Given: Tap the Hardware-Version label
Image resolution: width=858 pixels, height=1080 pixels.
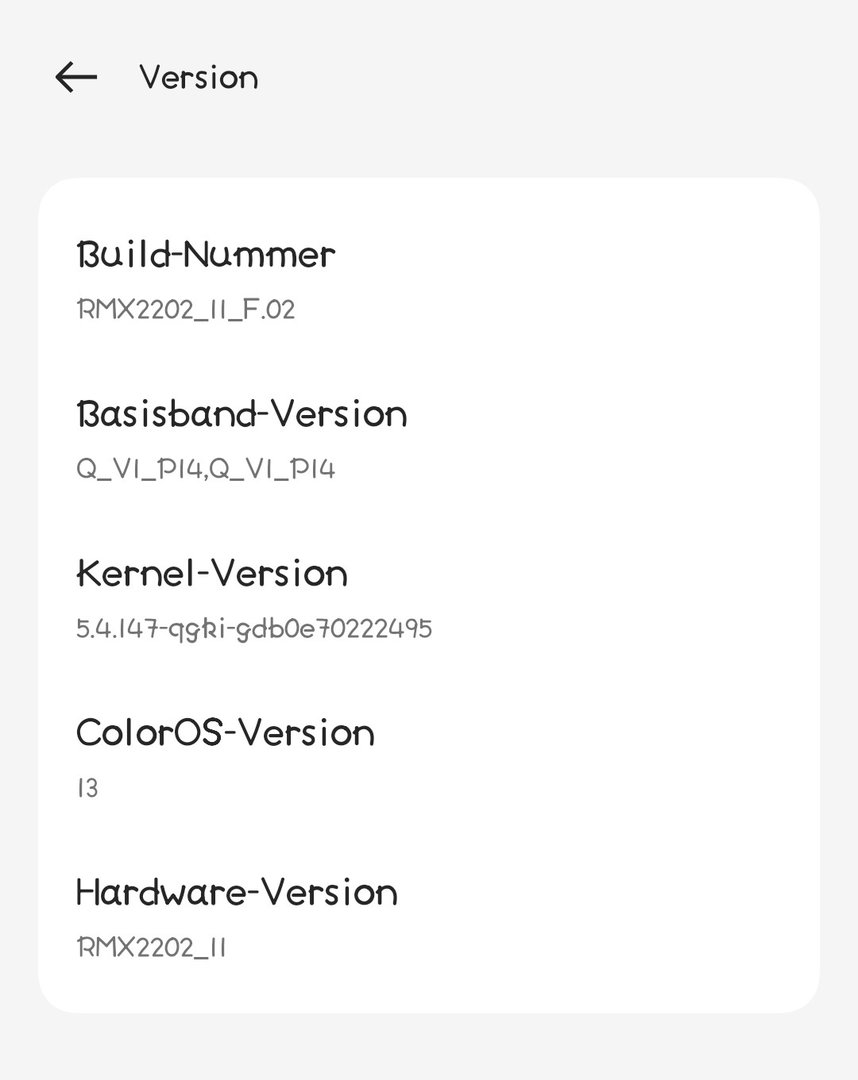Looking at the screenshot, I should click(237, 892).
